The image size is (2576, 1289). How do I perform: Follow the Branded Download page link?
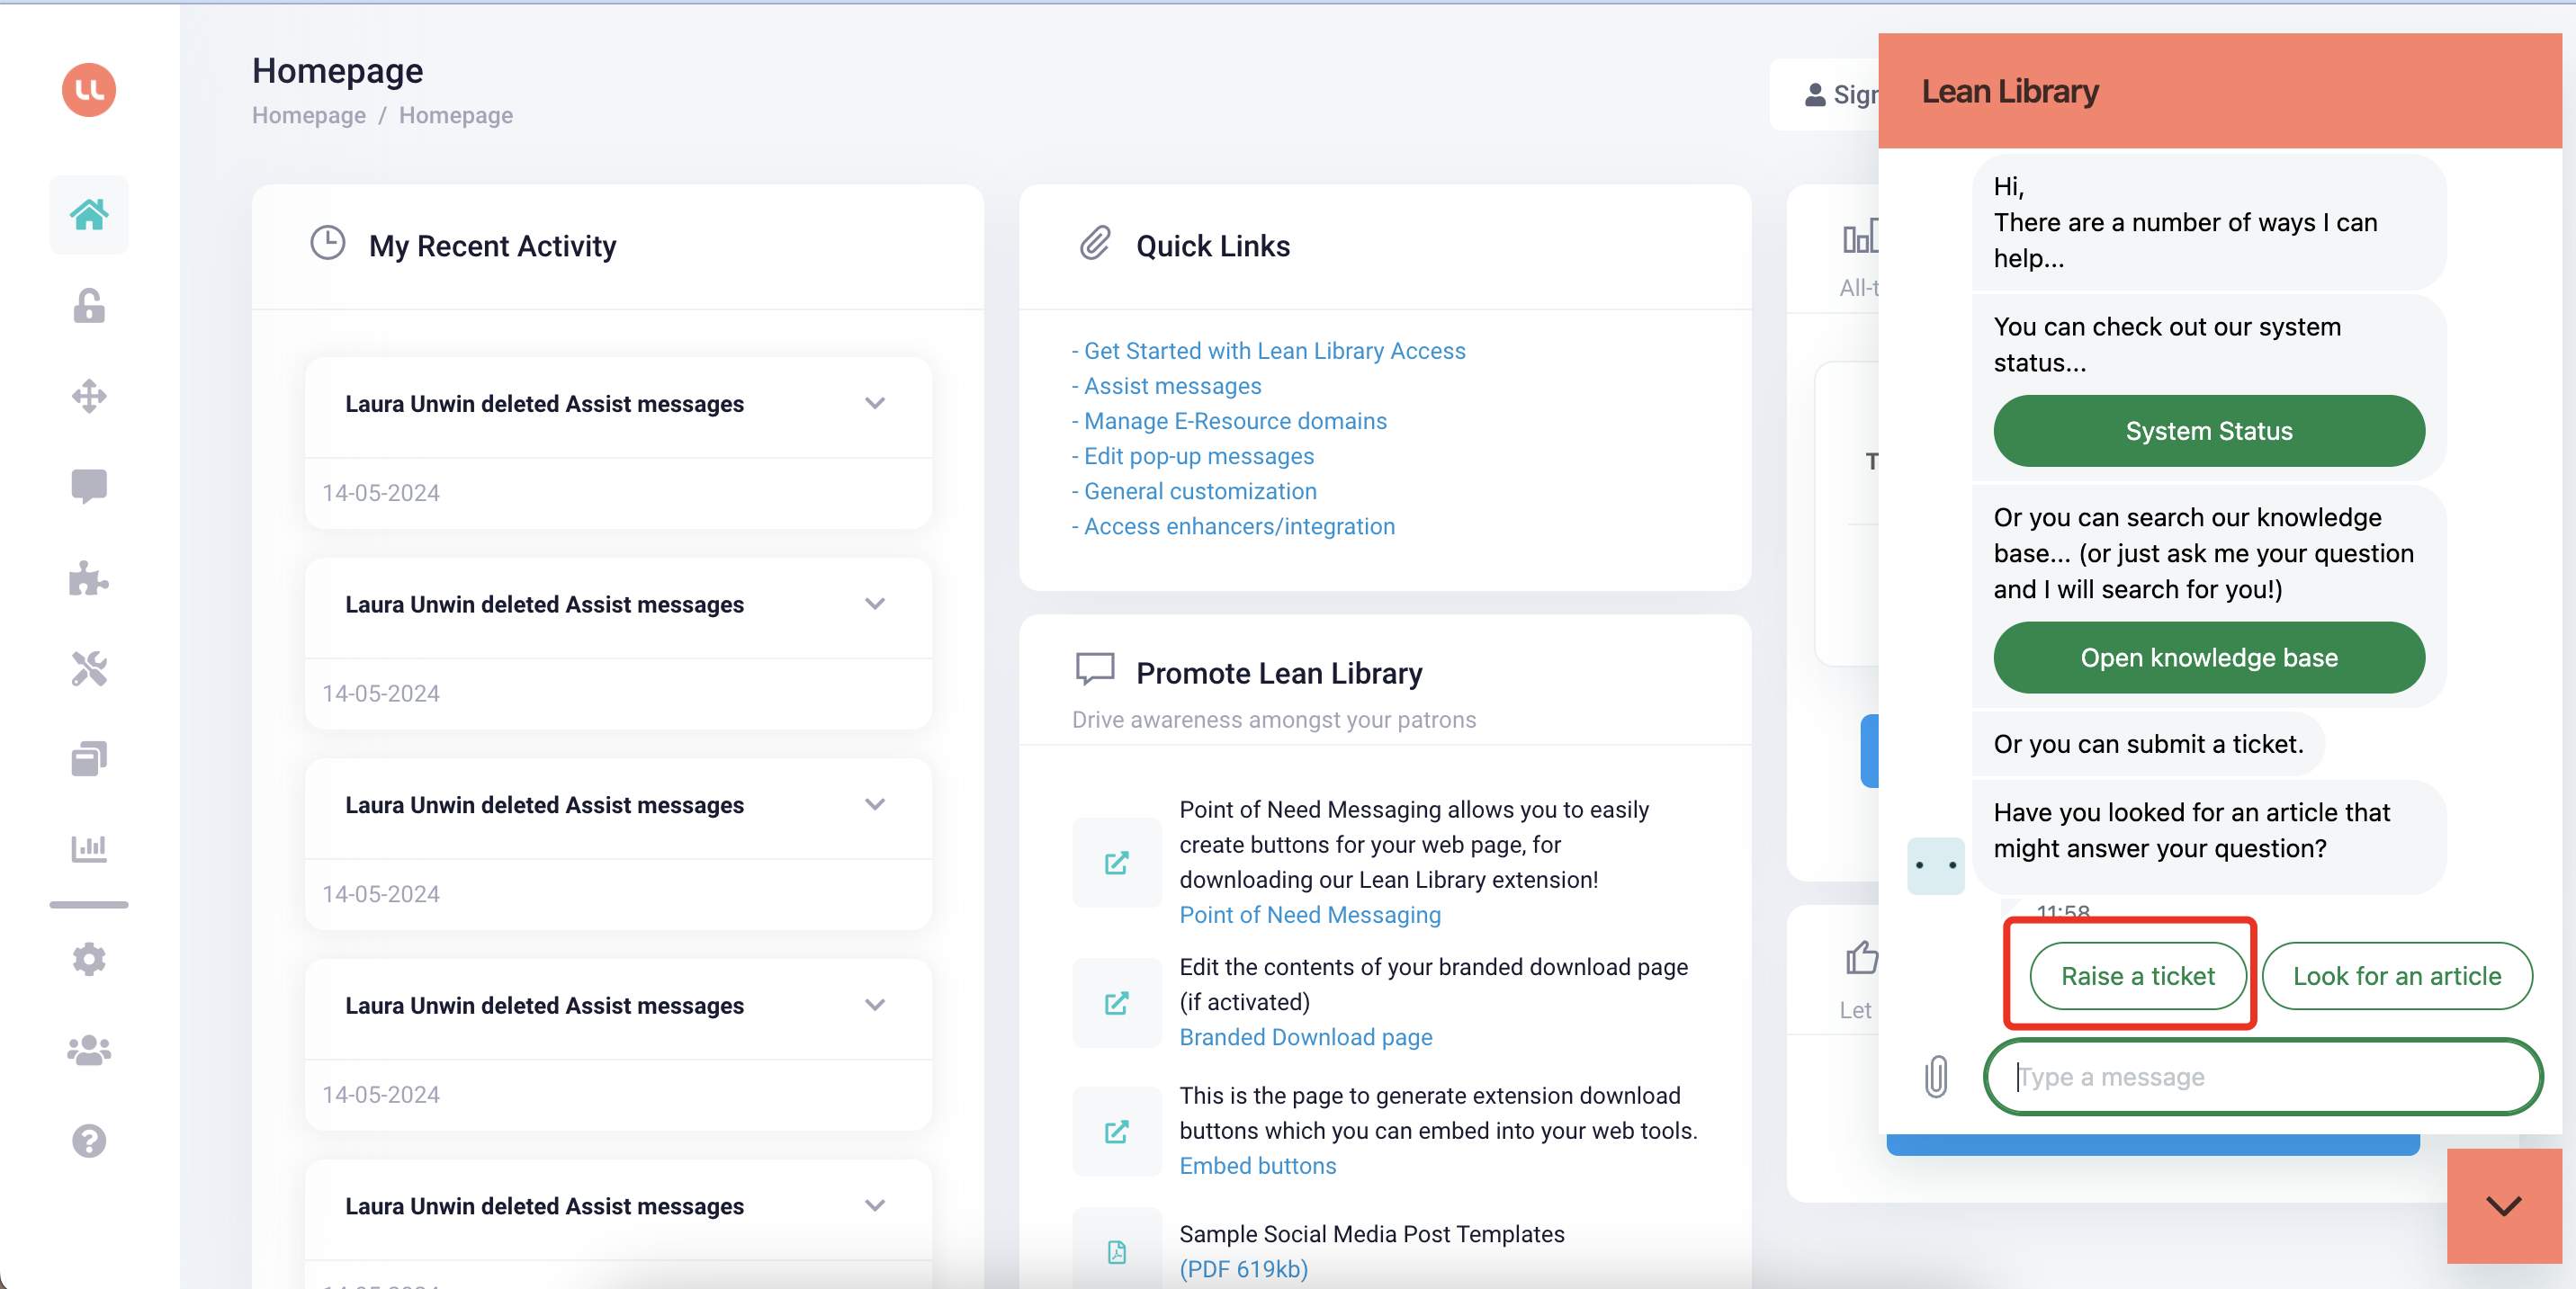1306,1037
